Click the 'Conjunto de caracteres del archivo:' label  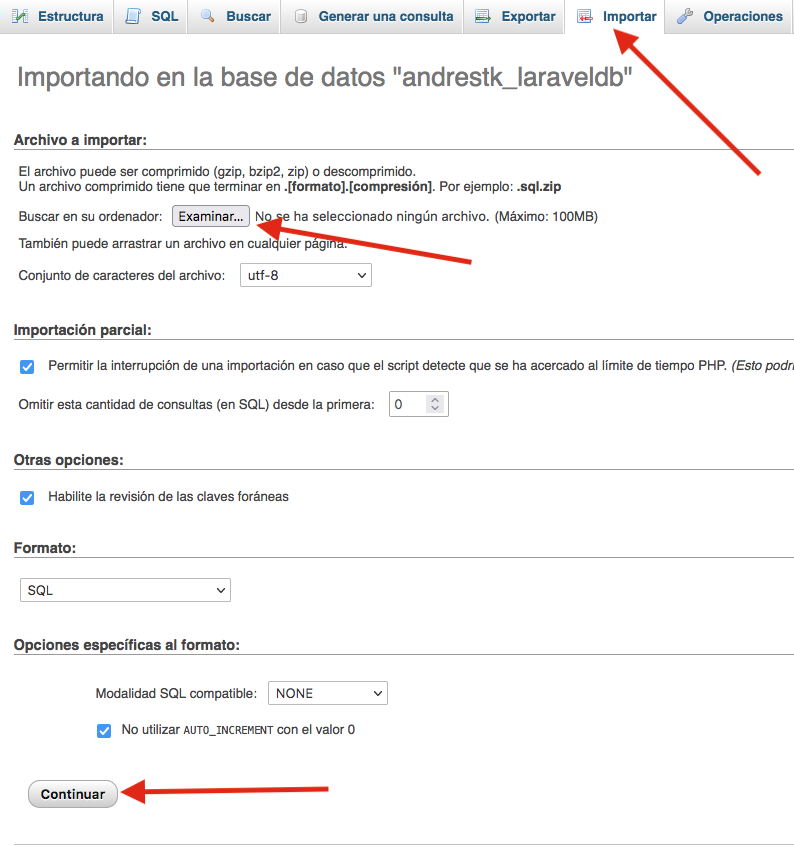pyautogui.click(x=122, y=275)
